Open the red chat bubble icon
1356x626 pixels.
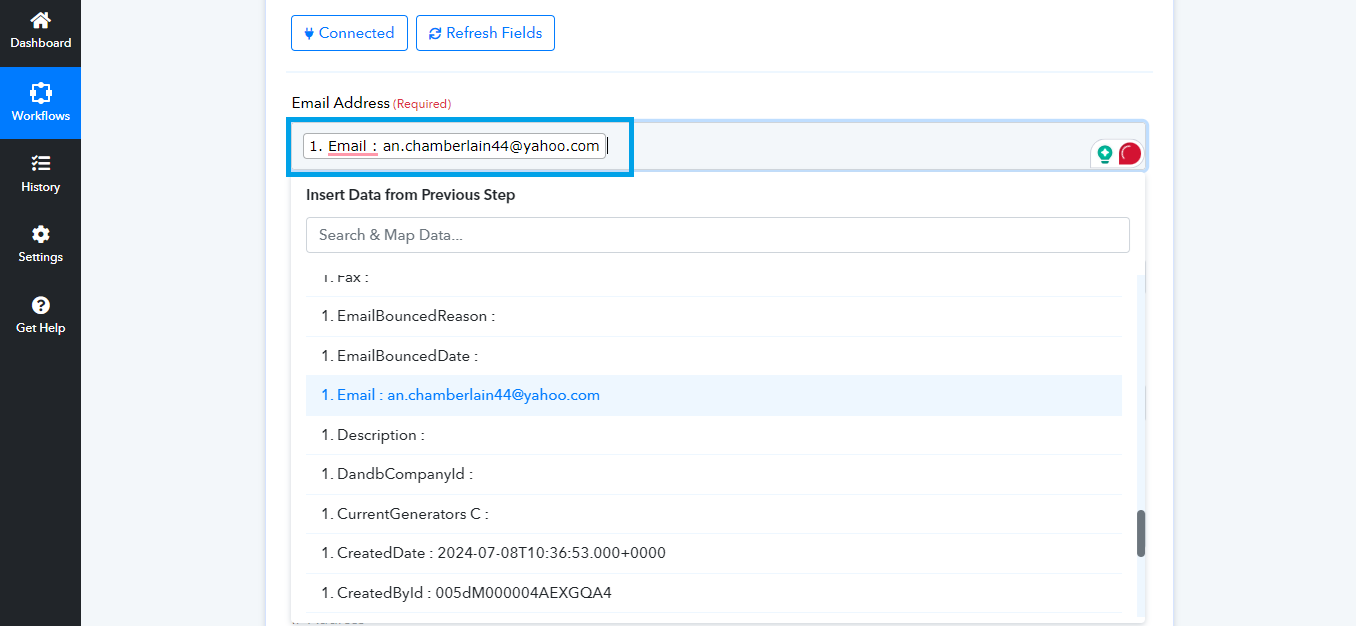(1129, 154)
